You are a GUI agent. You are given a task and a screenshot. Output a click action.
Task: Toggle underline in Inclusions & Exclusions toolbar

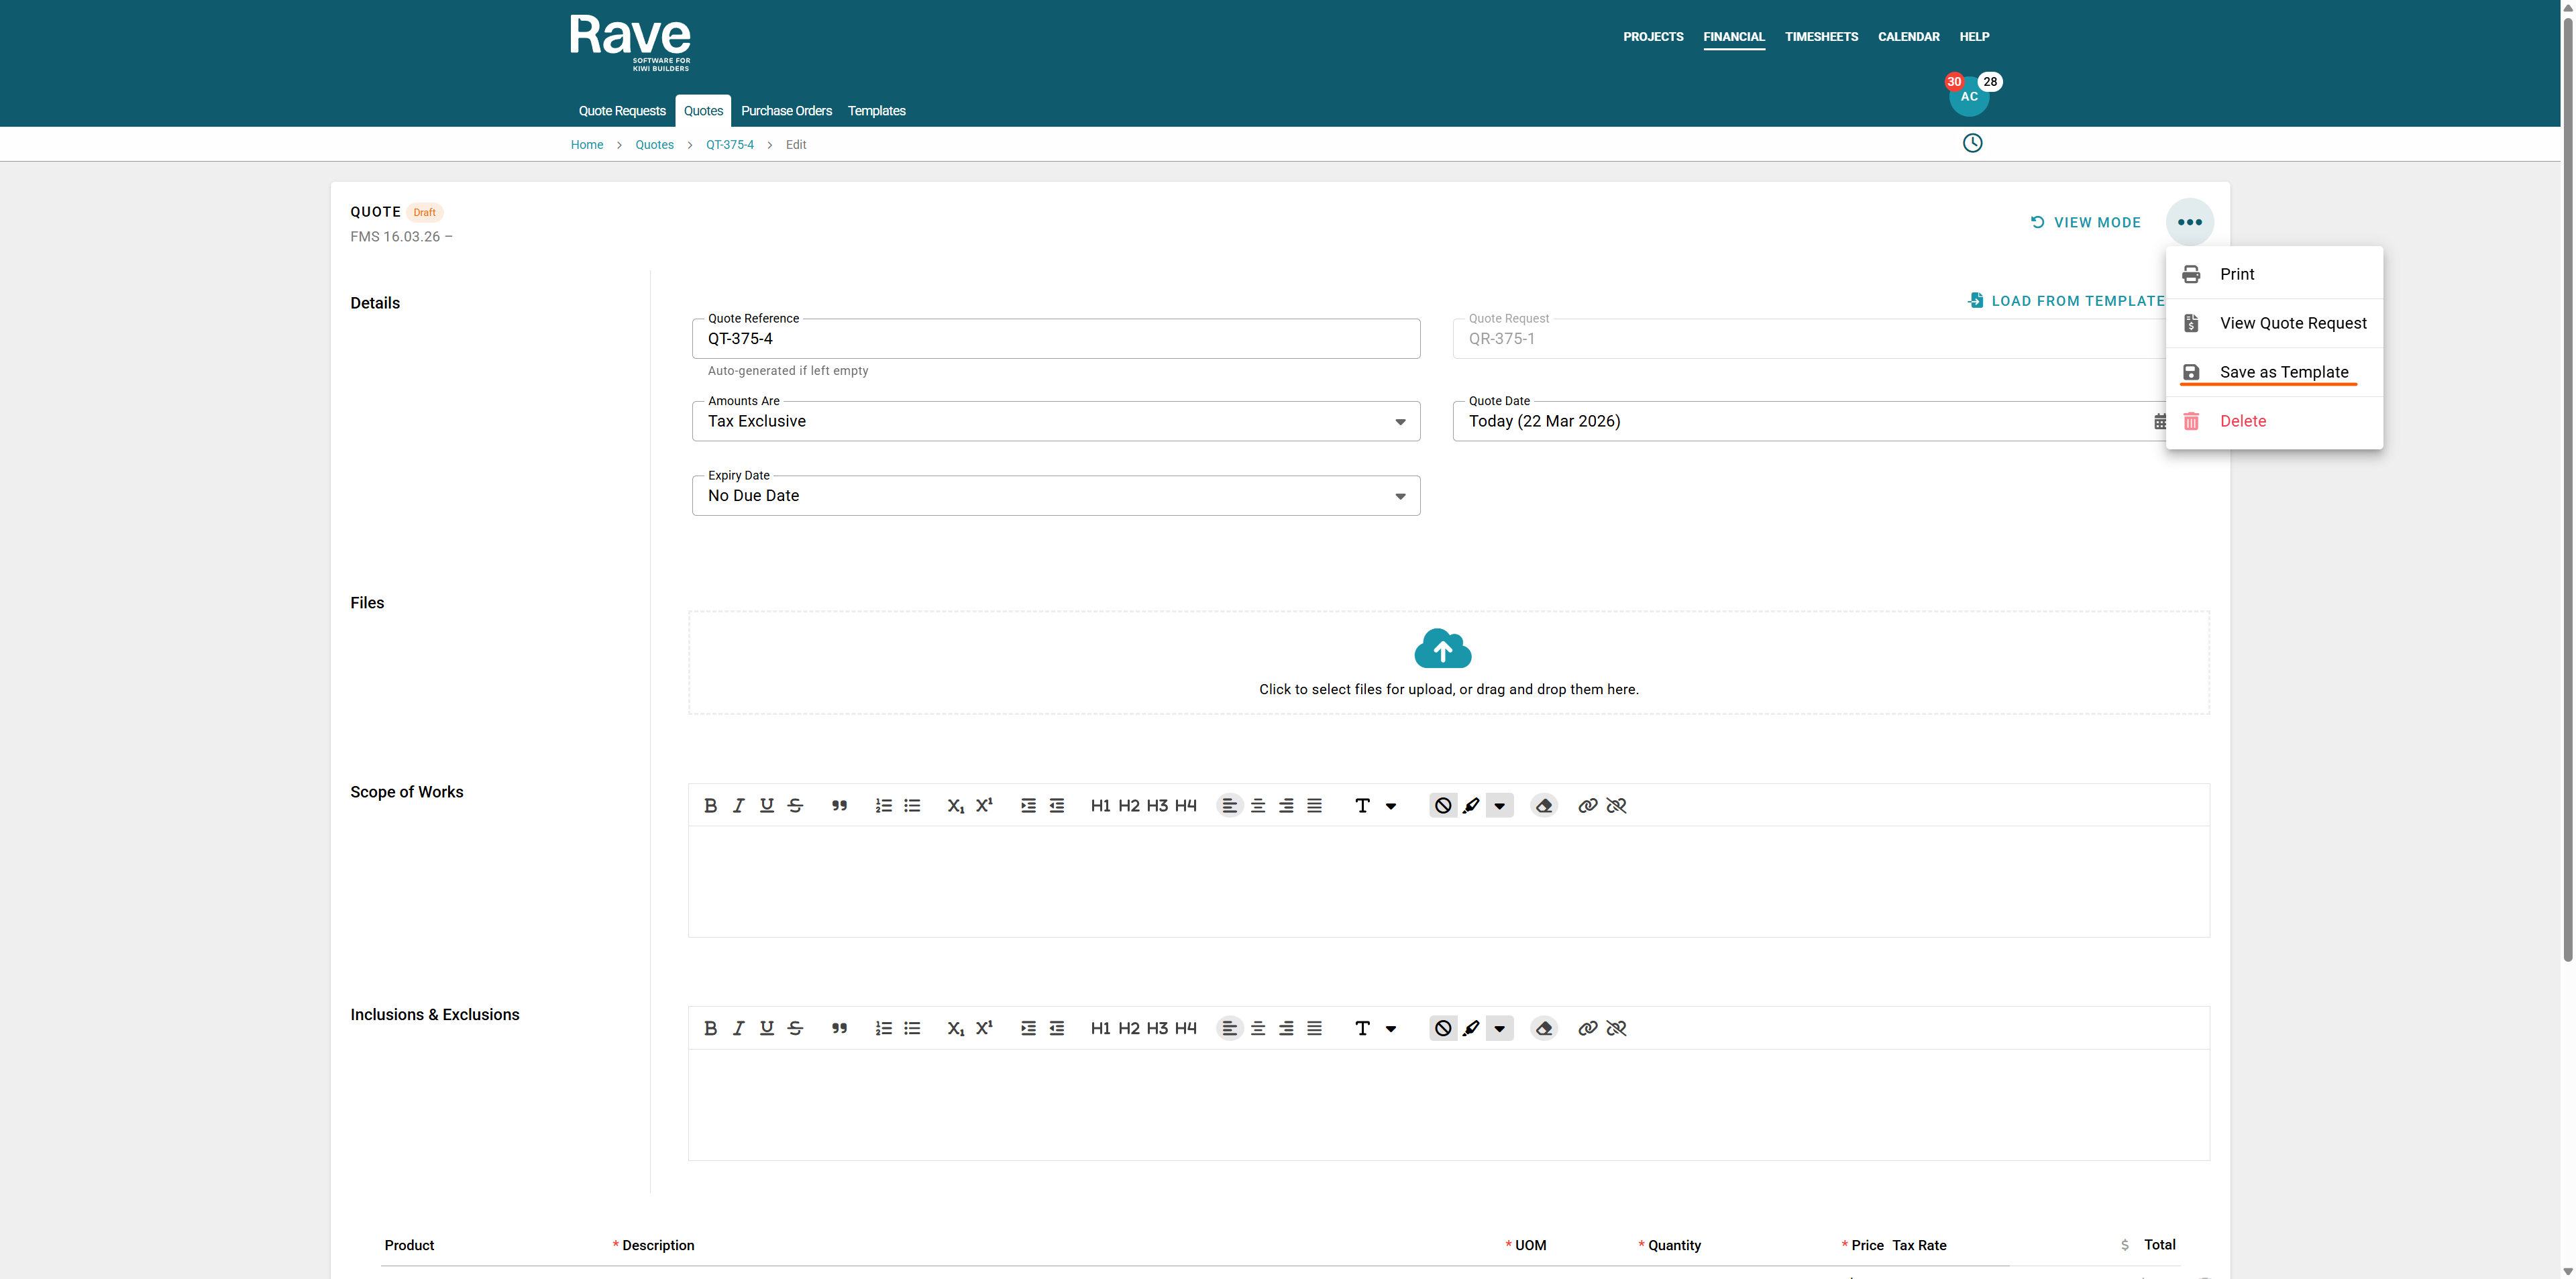pos(766,1028)
